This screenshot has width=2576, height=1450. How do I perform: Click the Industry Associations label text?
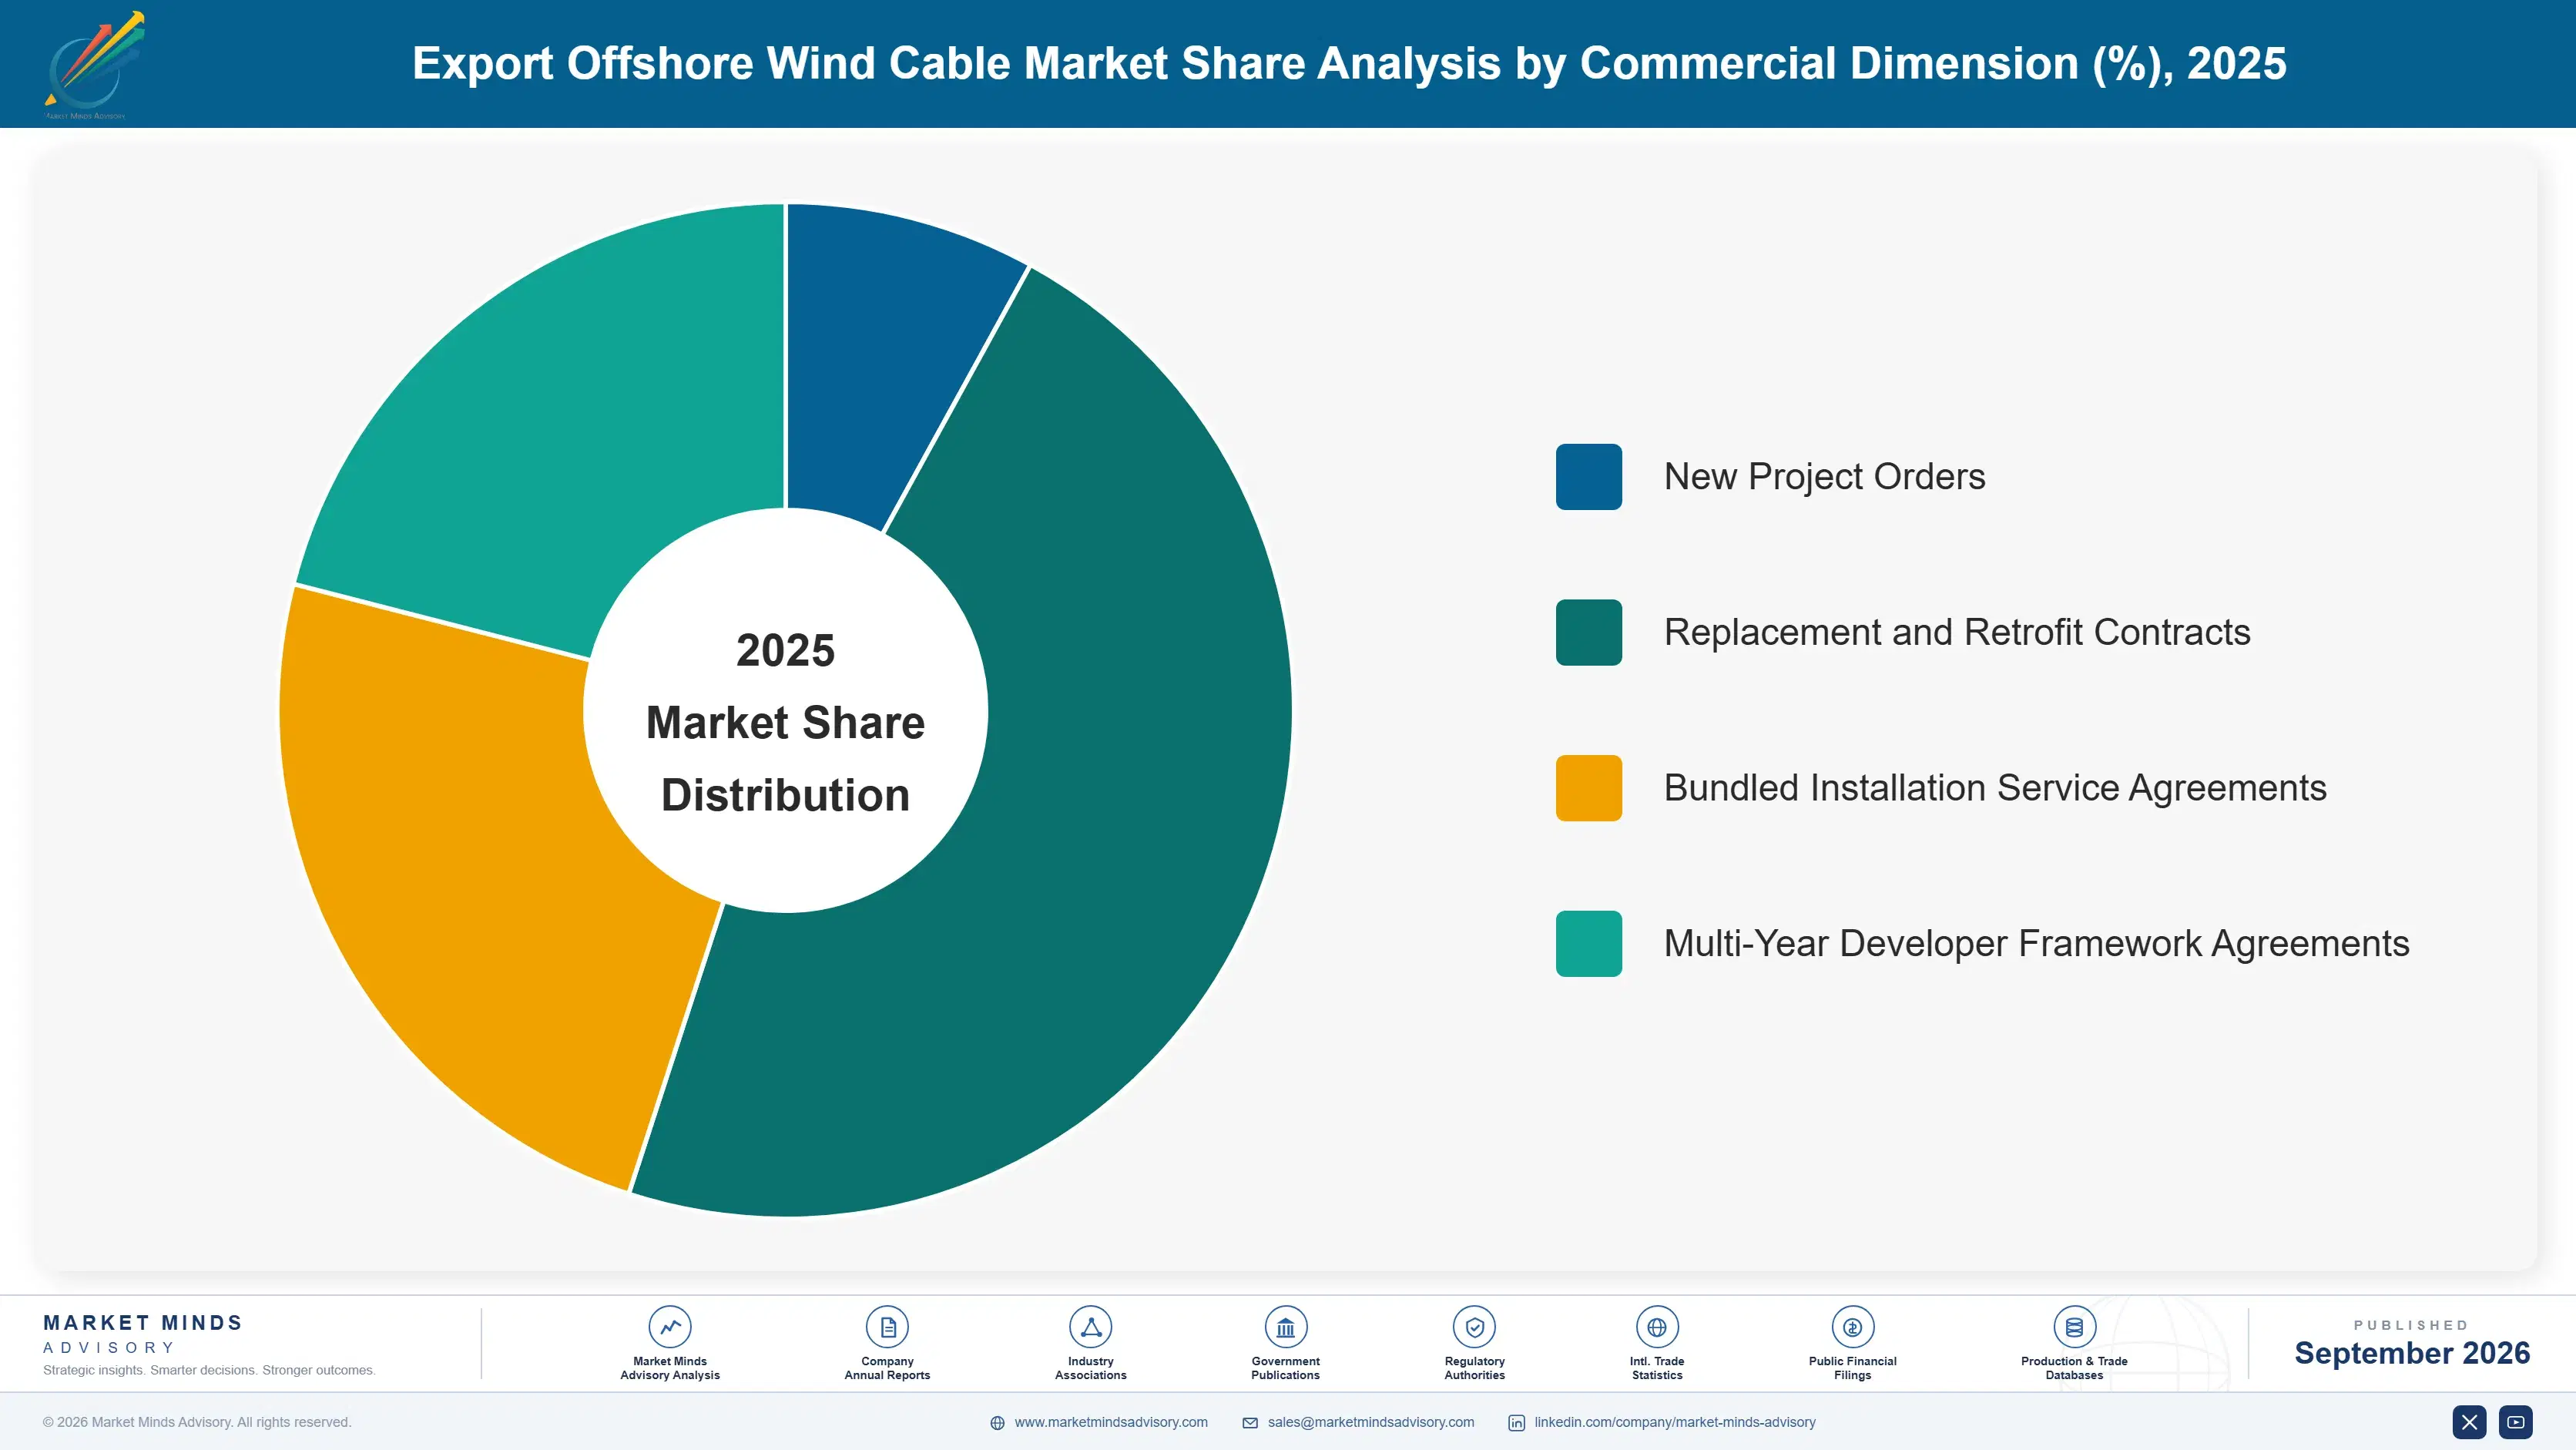point(1090,1368)
